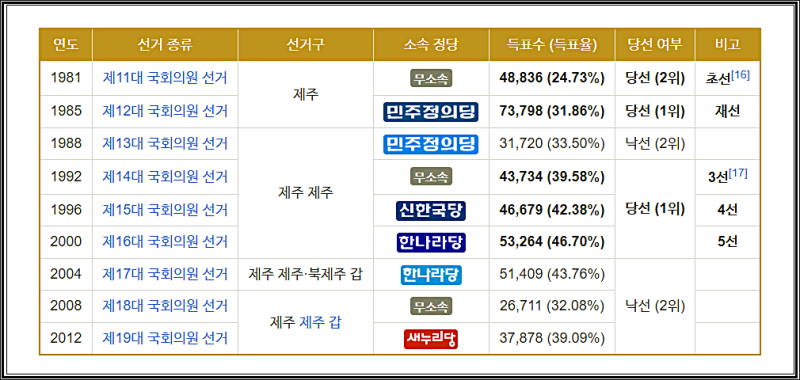Open the 제15대 국회의원 선거 link
The height and width of the screenshot is (380, 800).
[x=165, y=210]
